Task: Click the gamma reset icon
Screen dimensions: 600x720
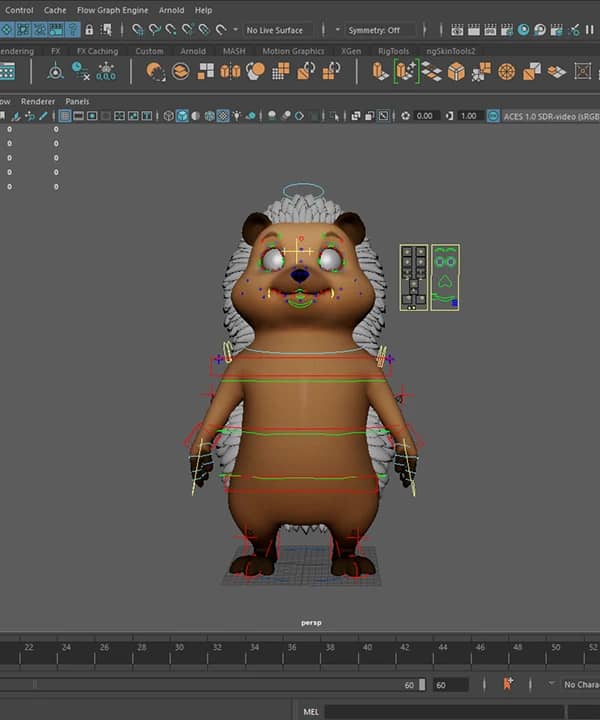Action: point(449,116)
